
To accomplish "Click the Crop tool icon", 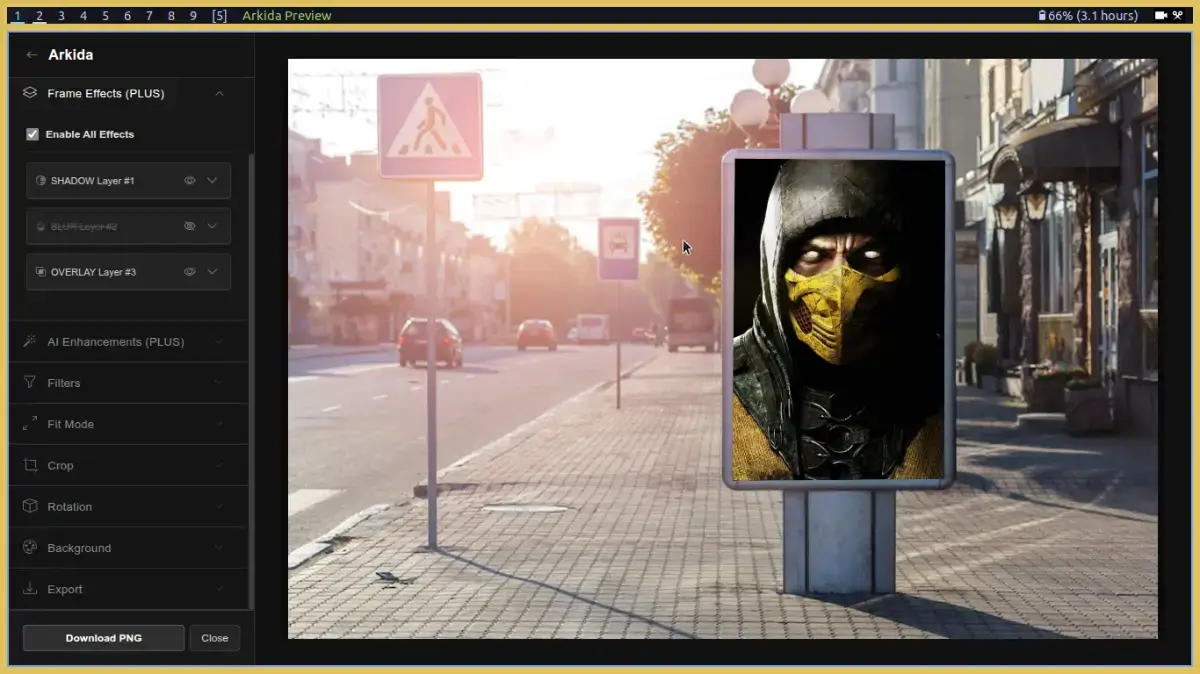I will point(30,465).
